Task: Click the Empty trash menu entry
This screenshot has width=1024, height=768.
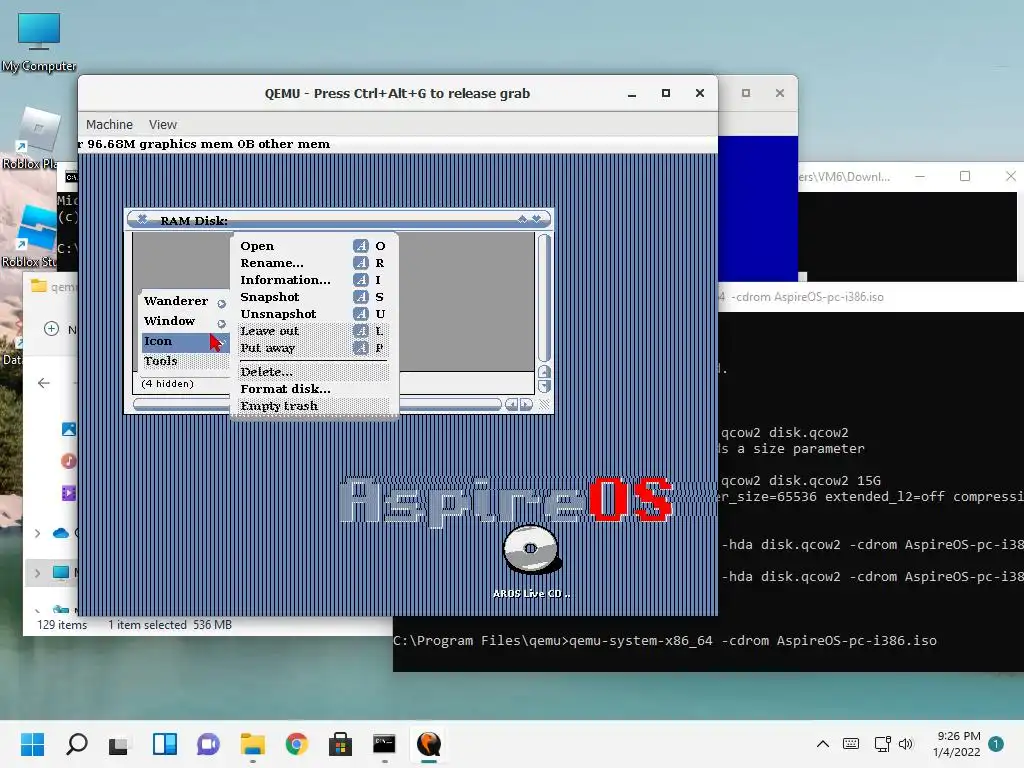Action: pyautogui.click(x=313, y=406)
